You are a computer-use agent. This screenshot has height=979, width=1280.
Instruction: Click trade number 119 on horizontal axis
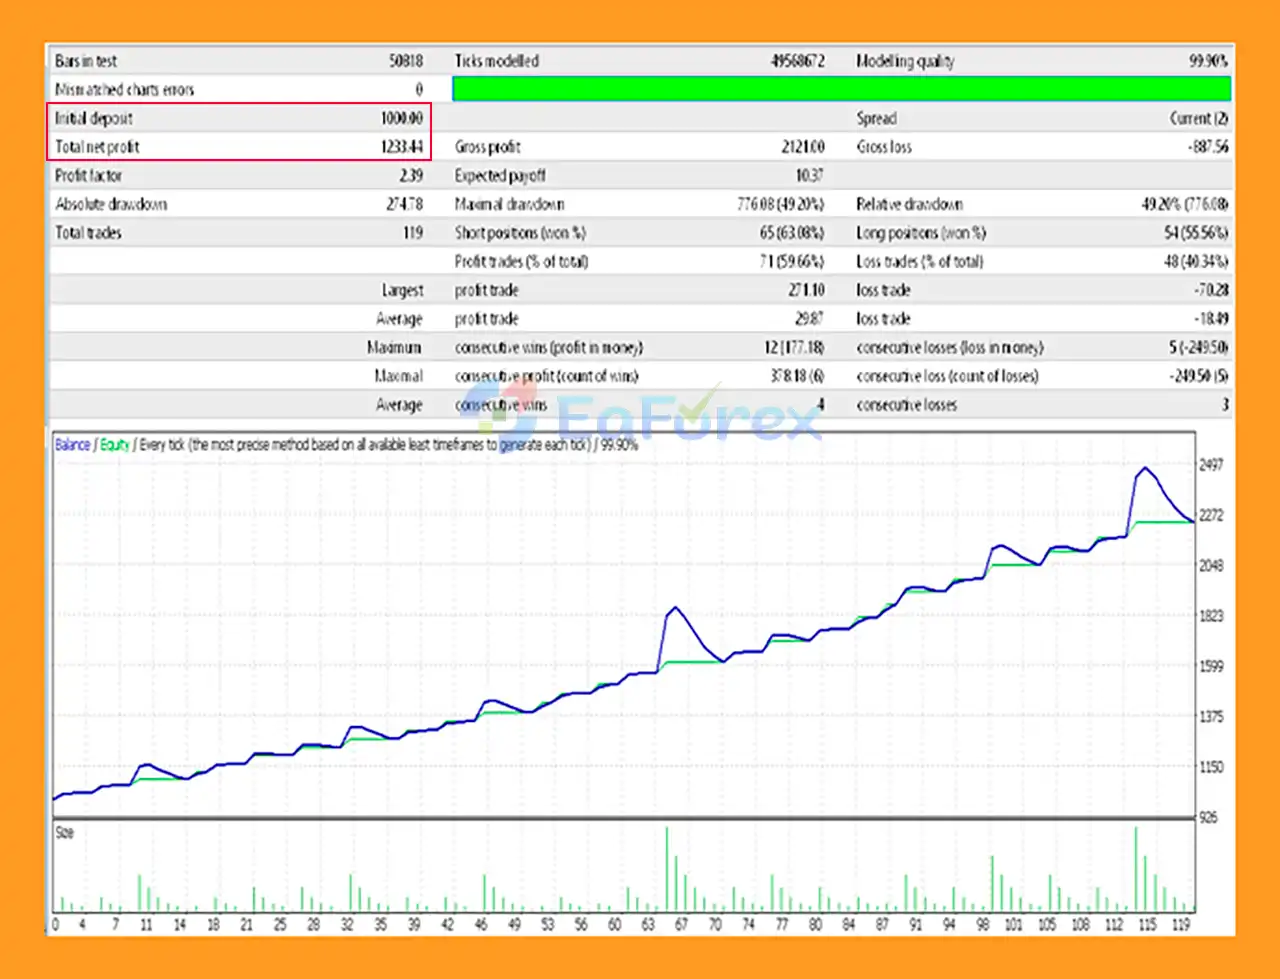coord(1181,925)
